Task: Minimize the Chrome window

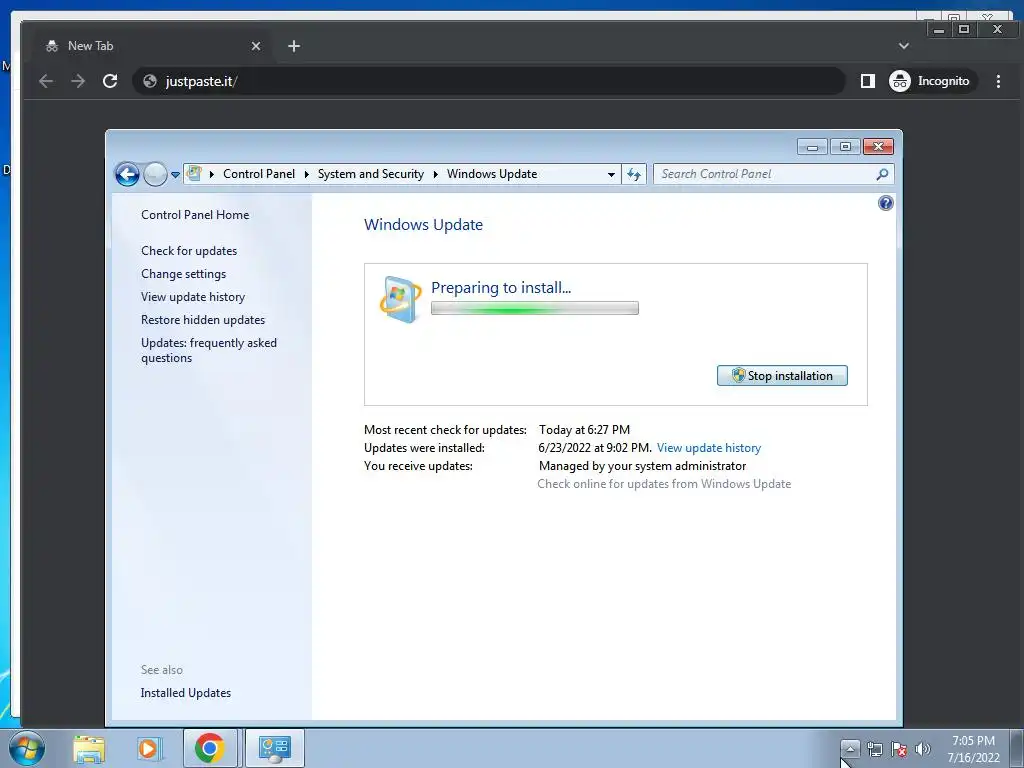Action: click(939, 29)
